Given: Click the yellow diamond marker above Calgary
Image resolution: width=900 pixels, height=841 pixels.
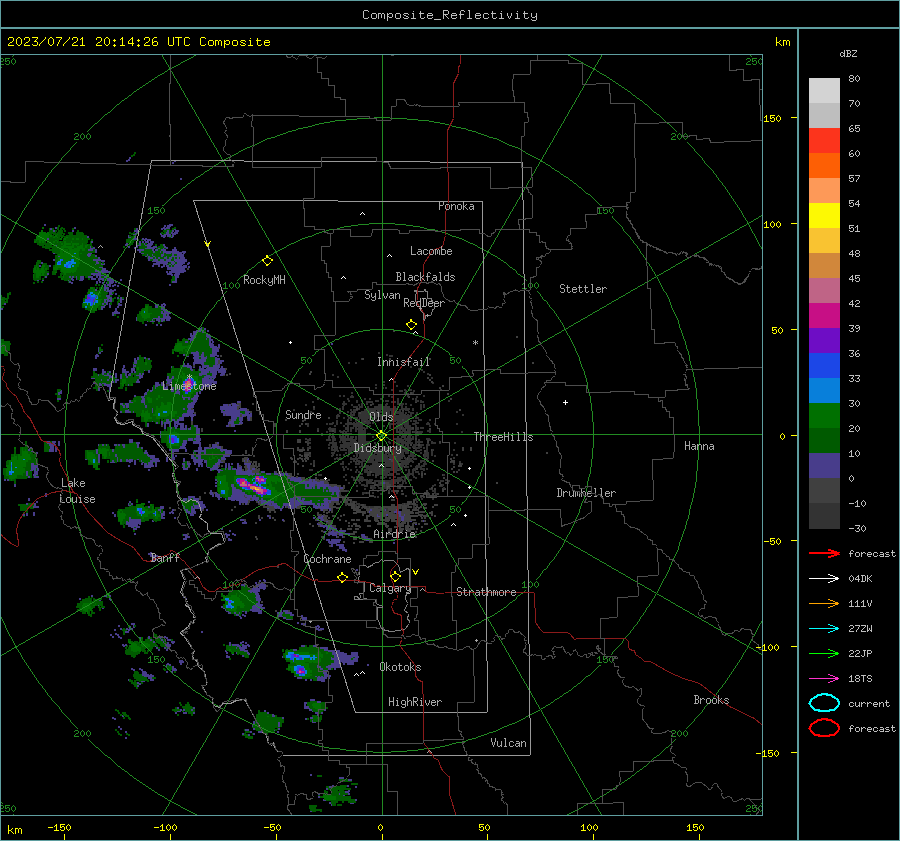Looking at the screenshot, I should coord(395,576).
